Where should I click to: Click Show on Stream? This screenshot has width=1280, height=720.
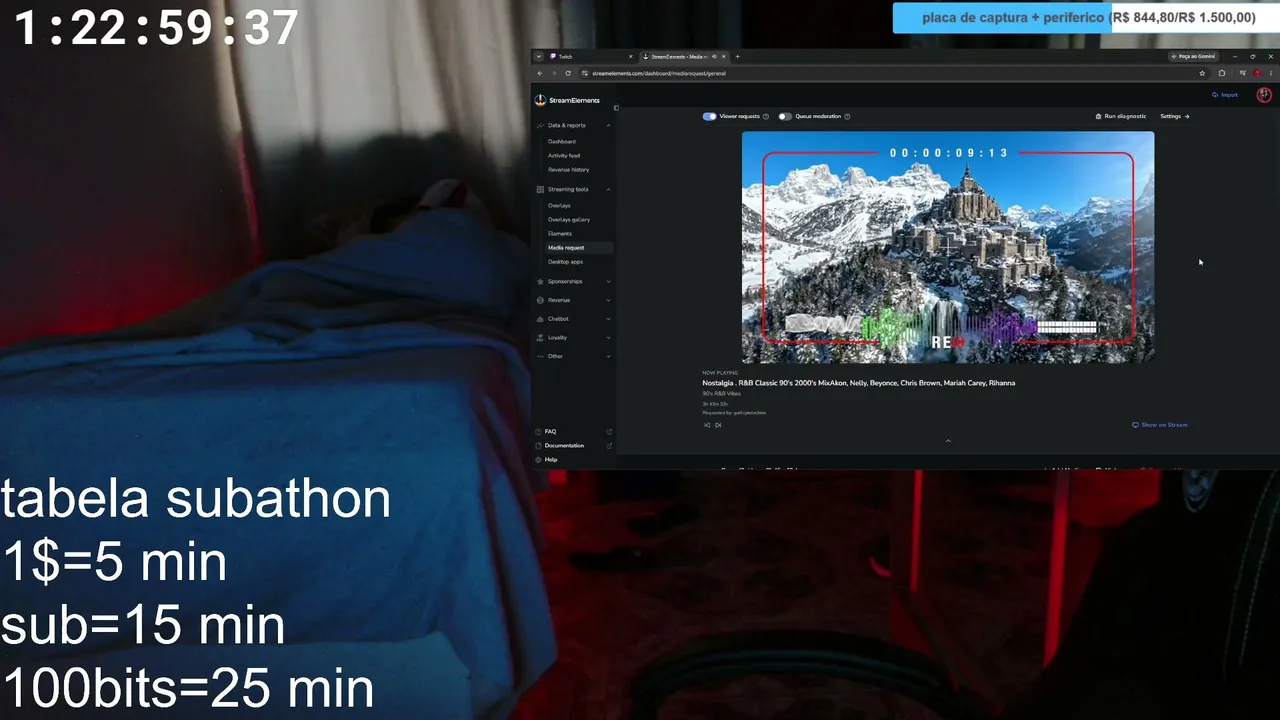point(1160,425)
